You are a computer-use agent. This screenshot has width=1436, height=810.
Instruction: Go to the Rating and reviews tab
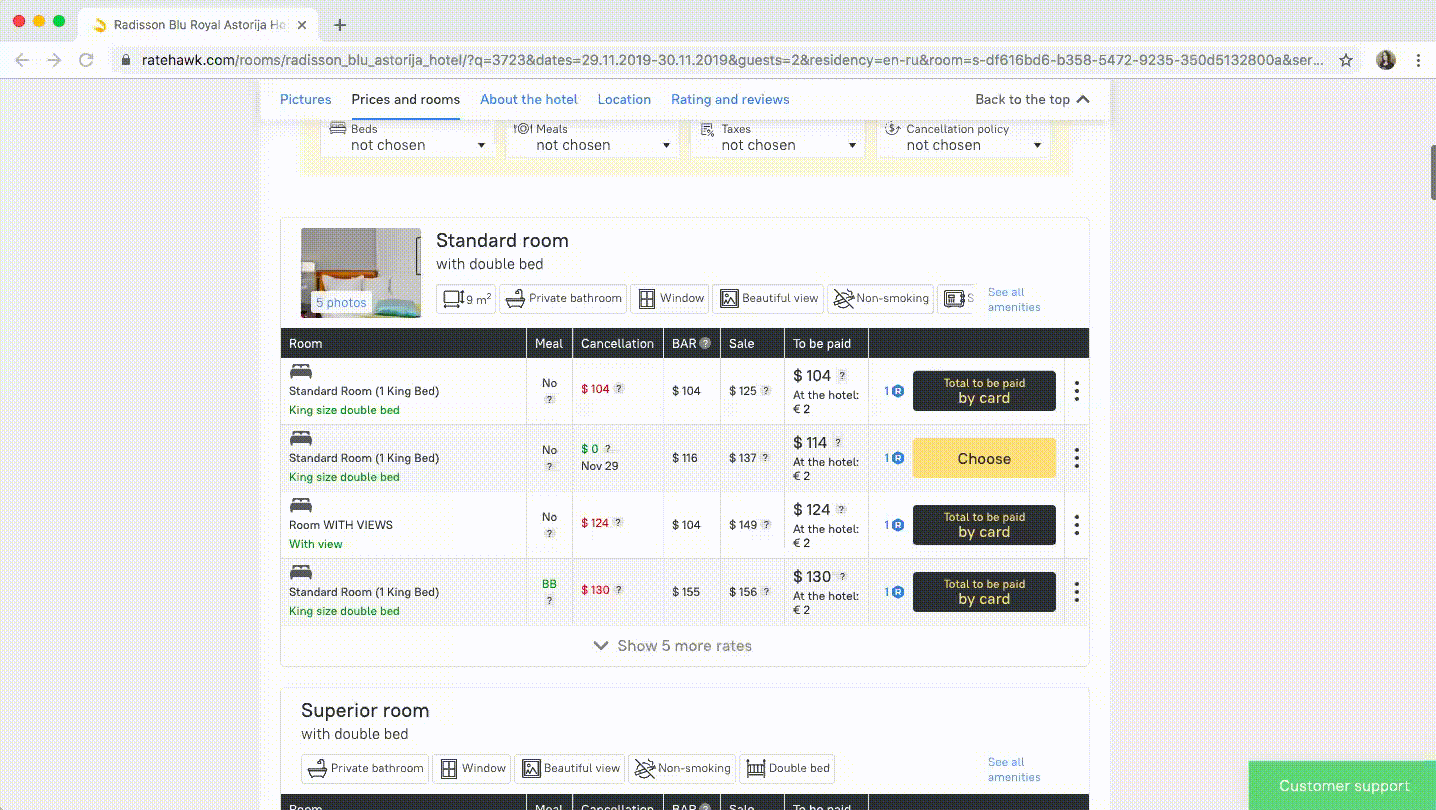pos(730,99)
